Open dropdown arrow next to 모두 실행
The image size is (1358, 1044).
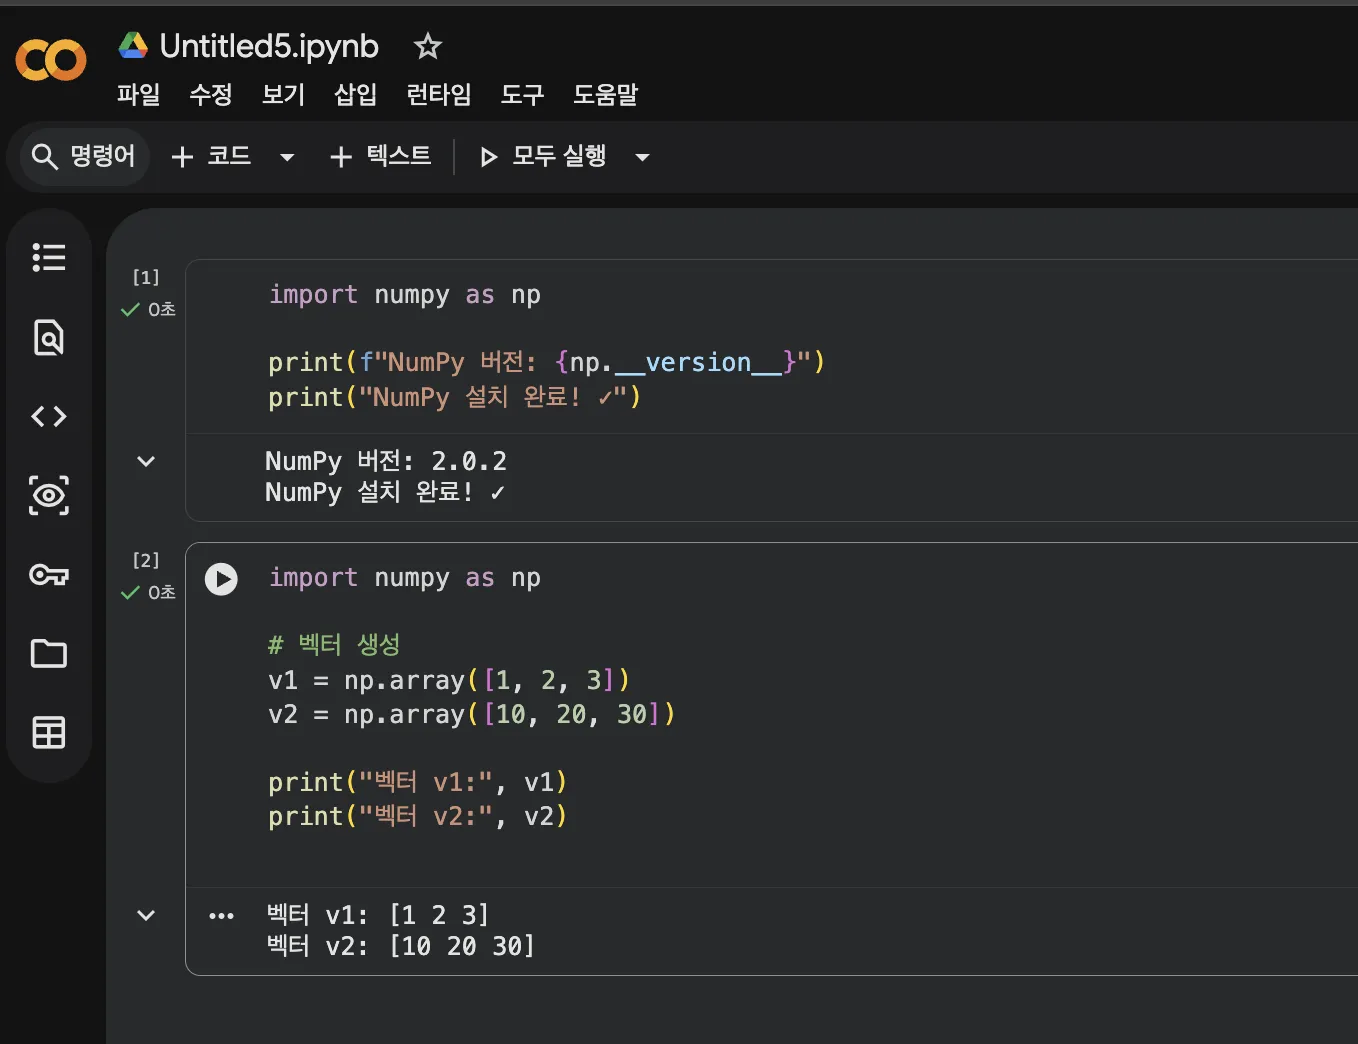coord(643,157)
